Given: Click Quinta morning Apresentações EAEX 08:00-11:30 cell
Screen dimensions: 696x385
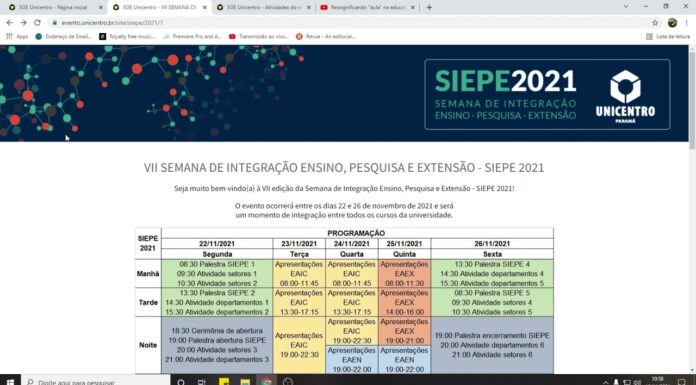Looking at the screenshot, I should coord(404,274).
